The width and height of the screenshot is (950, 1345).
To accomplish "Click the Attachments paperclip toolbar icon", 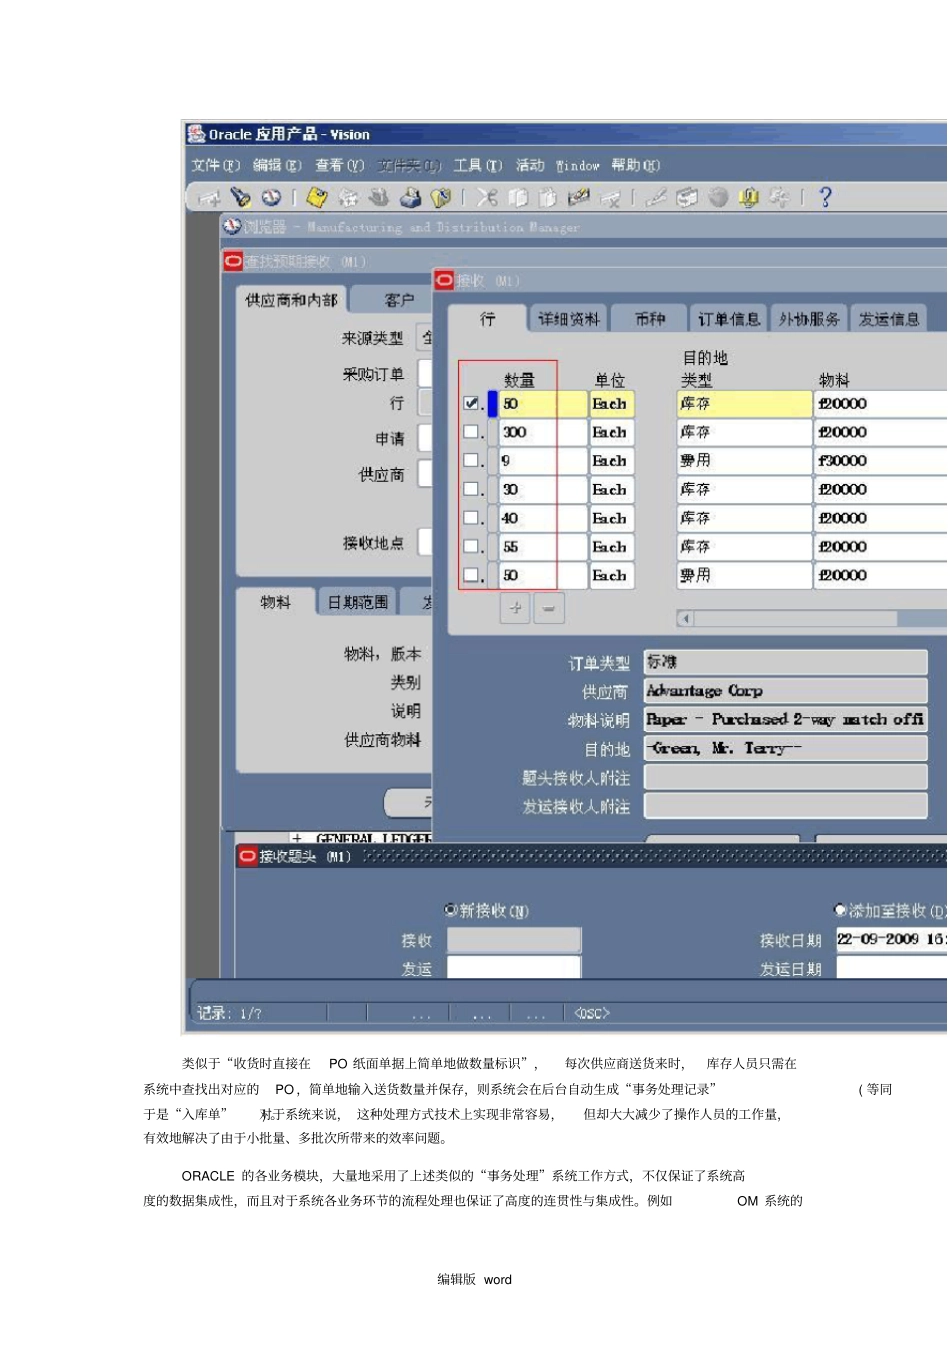I will click(749, 197).
